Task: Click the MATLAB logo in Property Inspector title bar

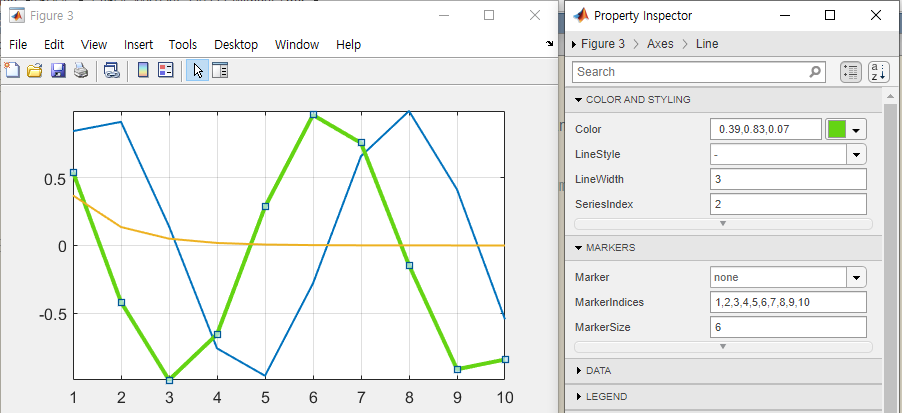Action: 580,16
